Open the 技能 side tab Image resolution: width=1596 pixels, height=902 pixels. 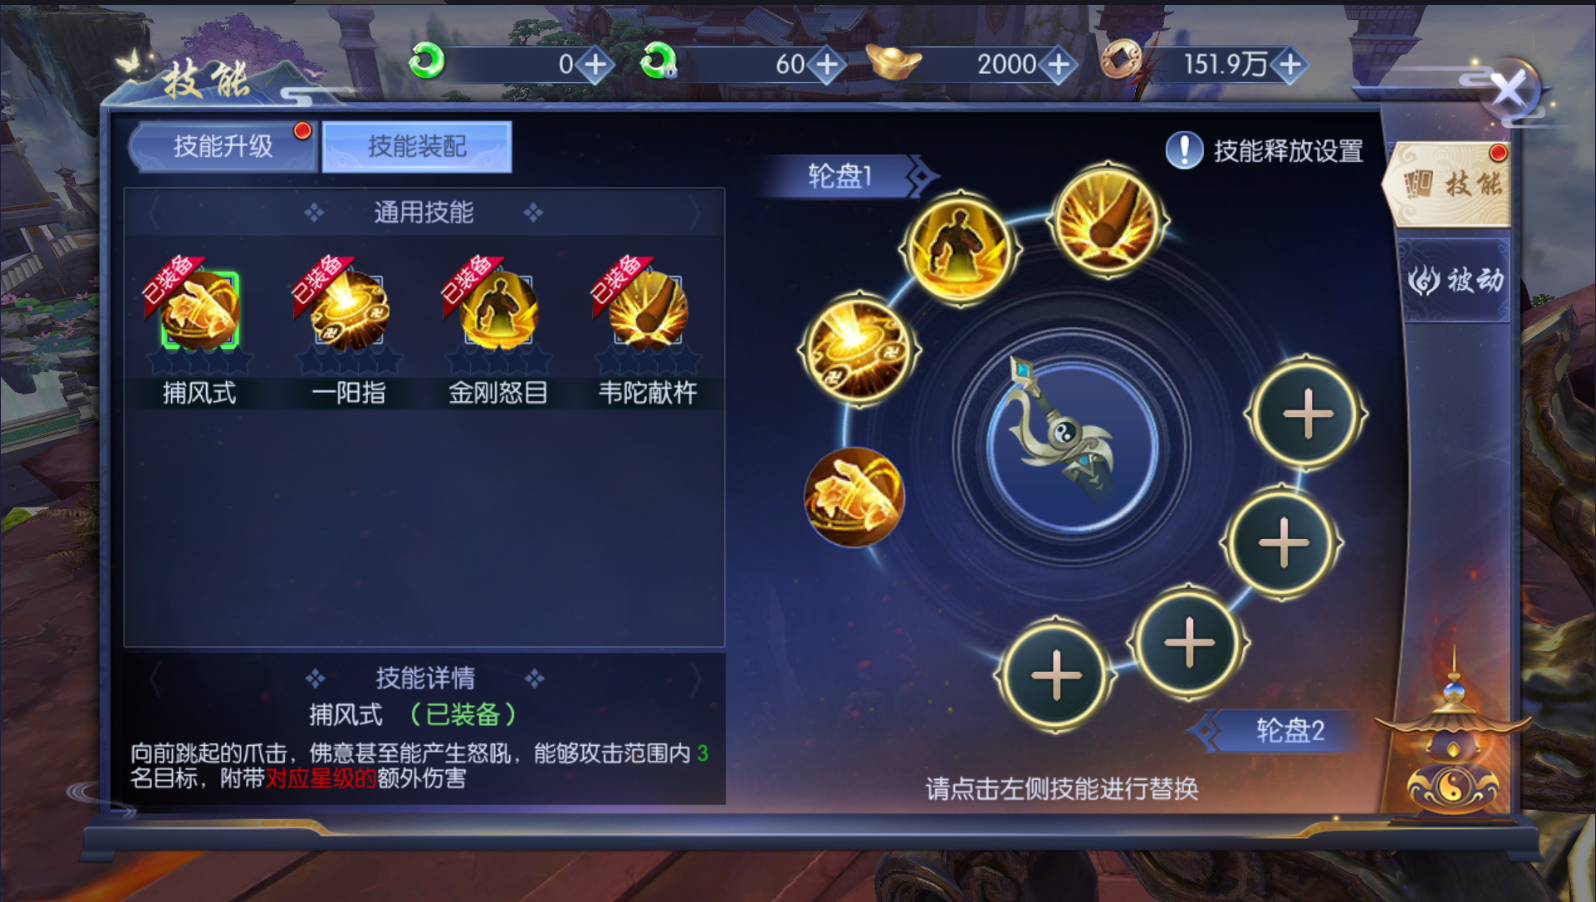(1452, 184)
